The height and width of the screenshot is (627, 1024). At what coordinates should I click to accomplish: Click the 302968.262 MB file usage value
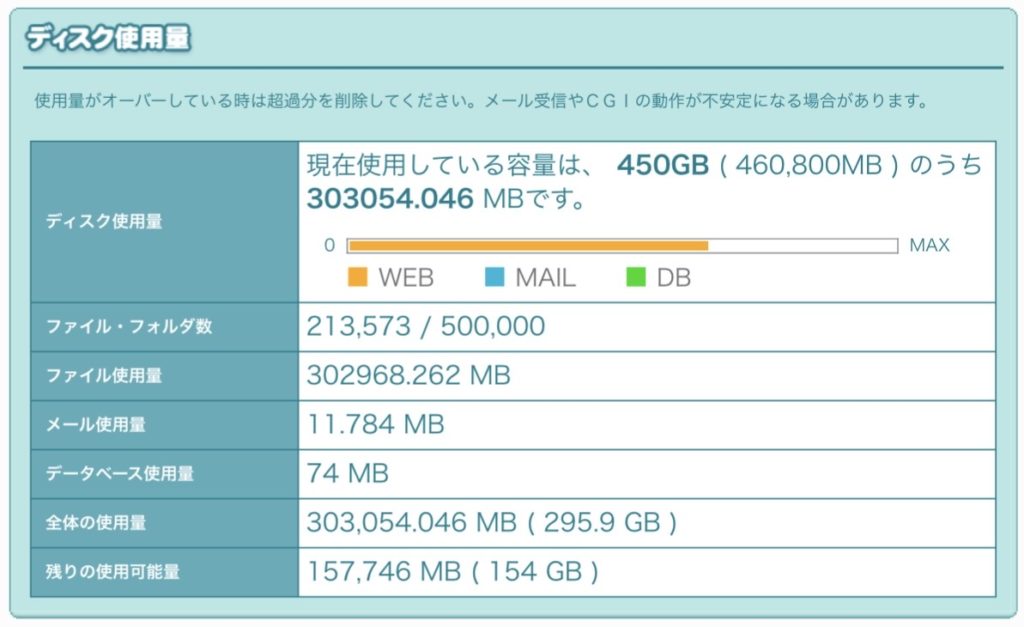(408, 375)
